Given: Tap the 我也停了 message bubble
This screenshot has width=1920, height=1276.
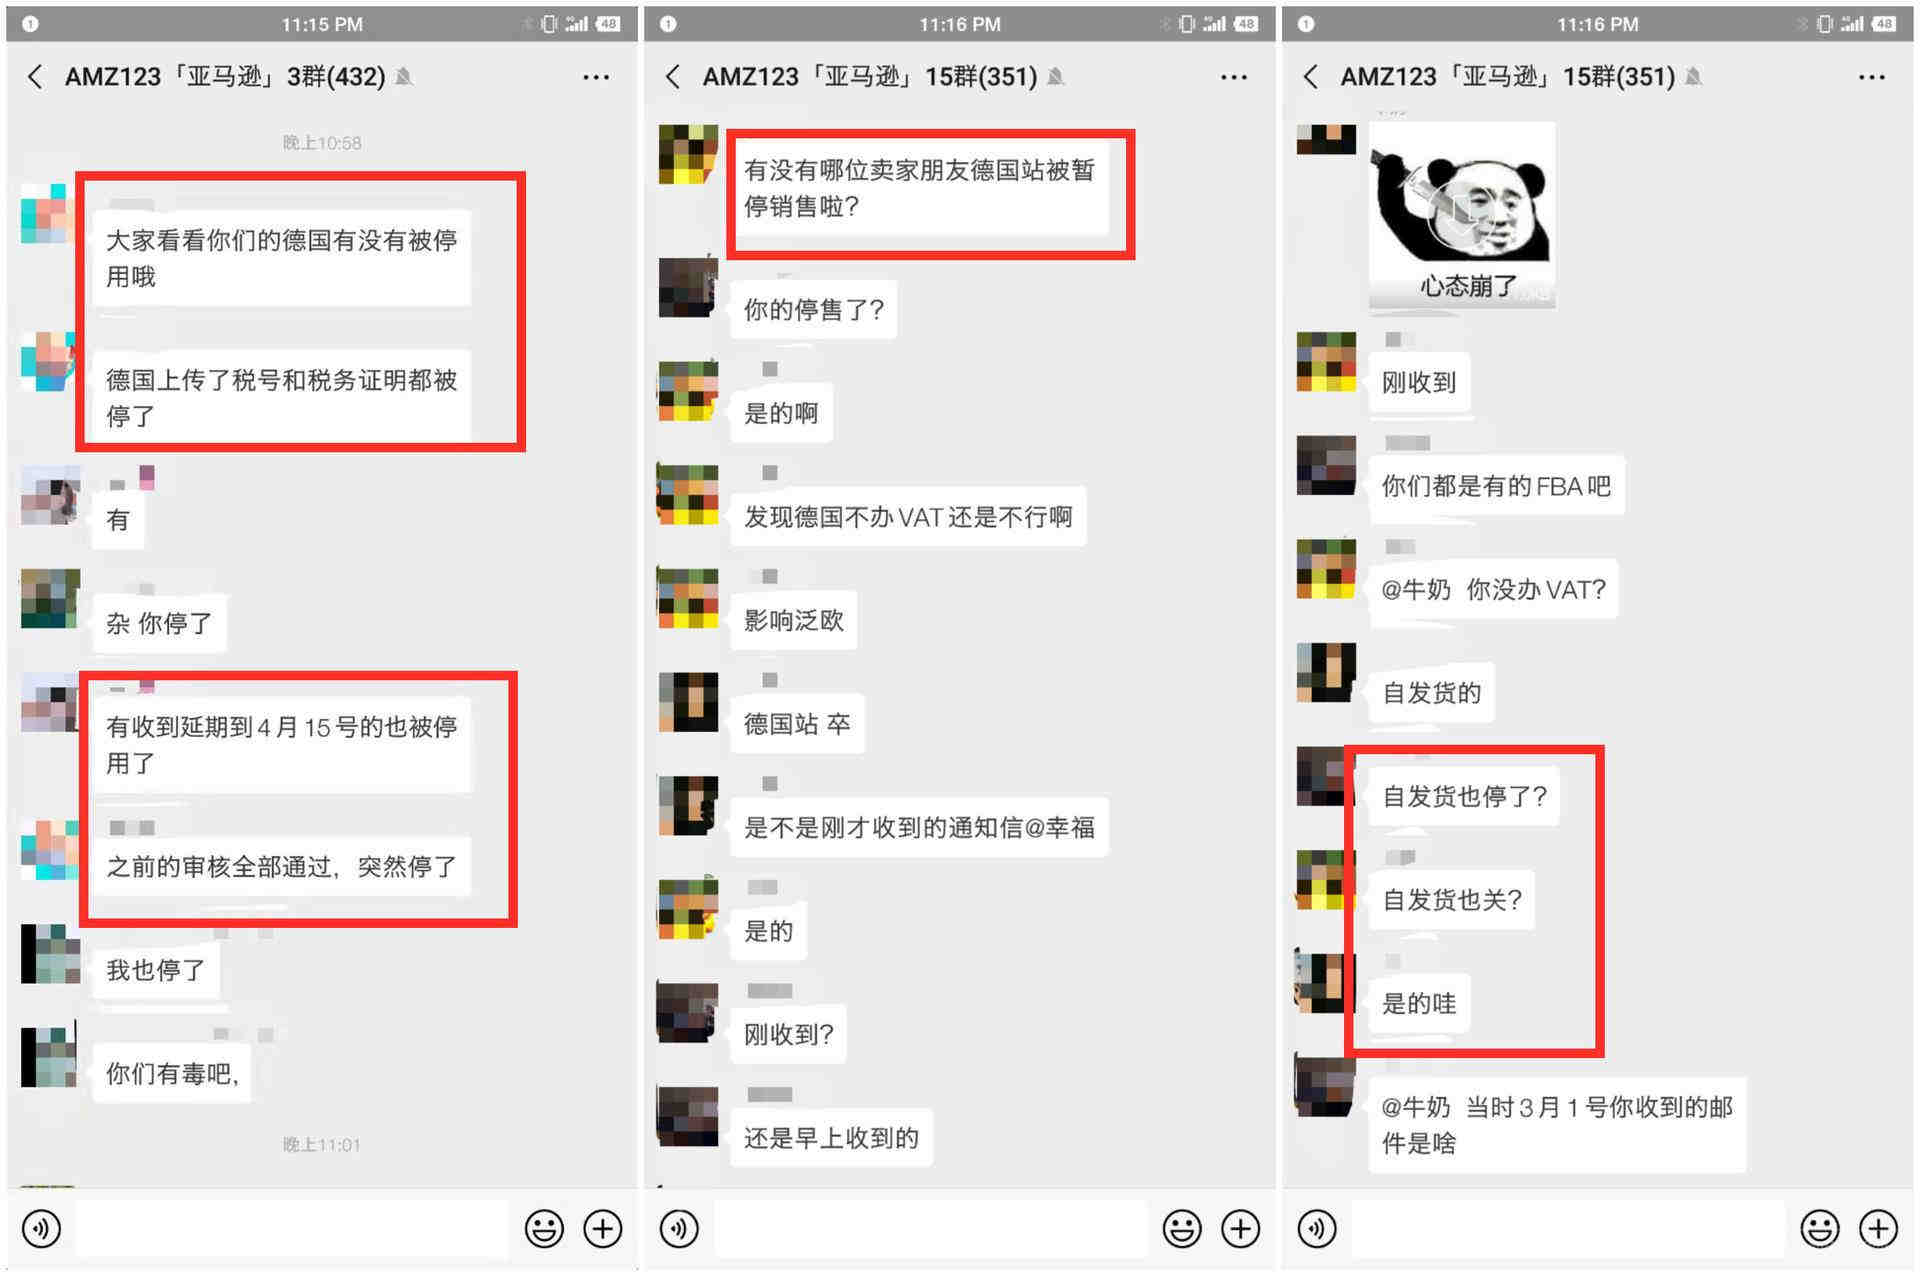Looking at the screenshot, I should pos(156,970).
